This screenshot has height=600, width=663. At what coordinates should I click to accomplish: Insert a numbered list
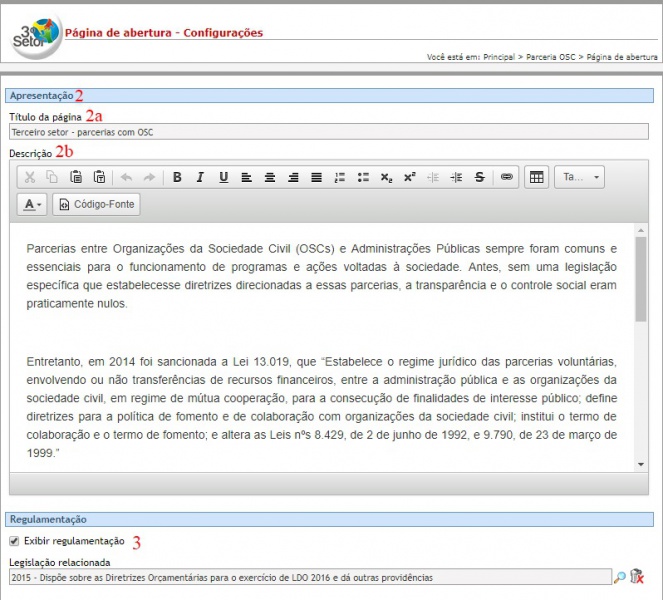tap(340, 177)
